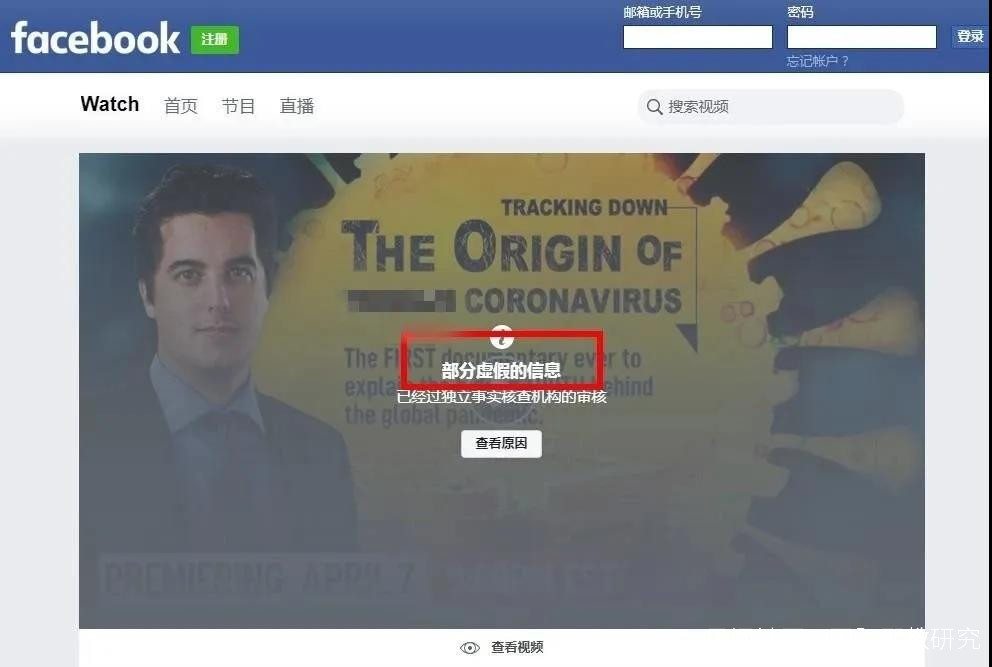Focus the 密码 password input field
The image size is (992, 667).
(x=861, y=37)
